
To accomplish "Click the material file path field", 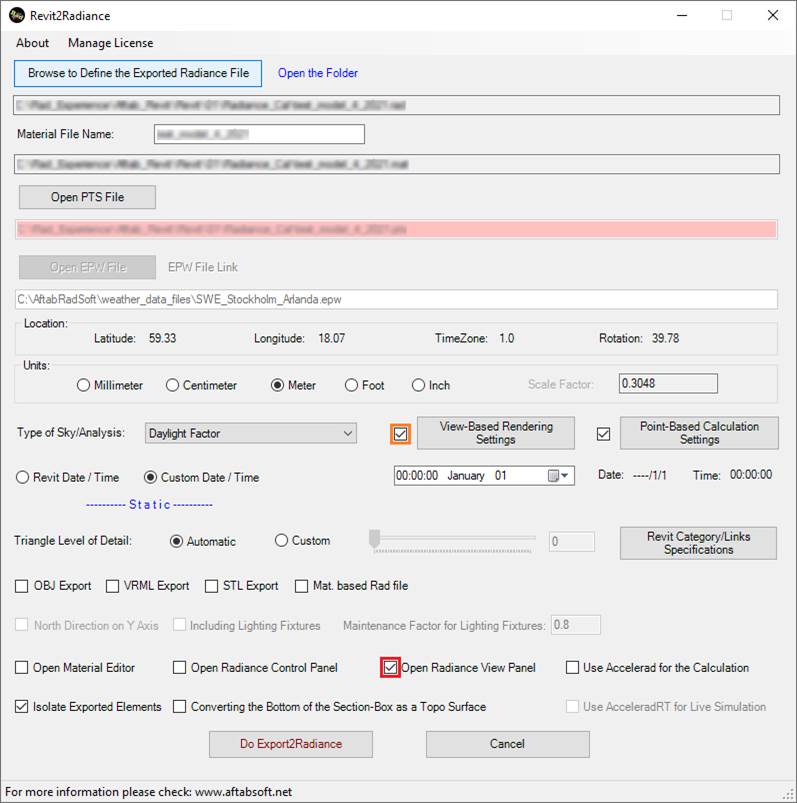I will pyautogui.click(x=396, y=164).
